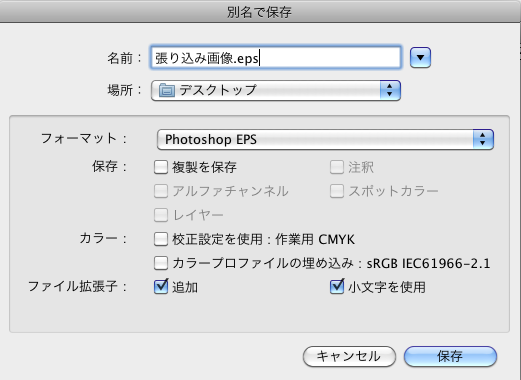Click in the 名前 filename field

[276, 58]
